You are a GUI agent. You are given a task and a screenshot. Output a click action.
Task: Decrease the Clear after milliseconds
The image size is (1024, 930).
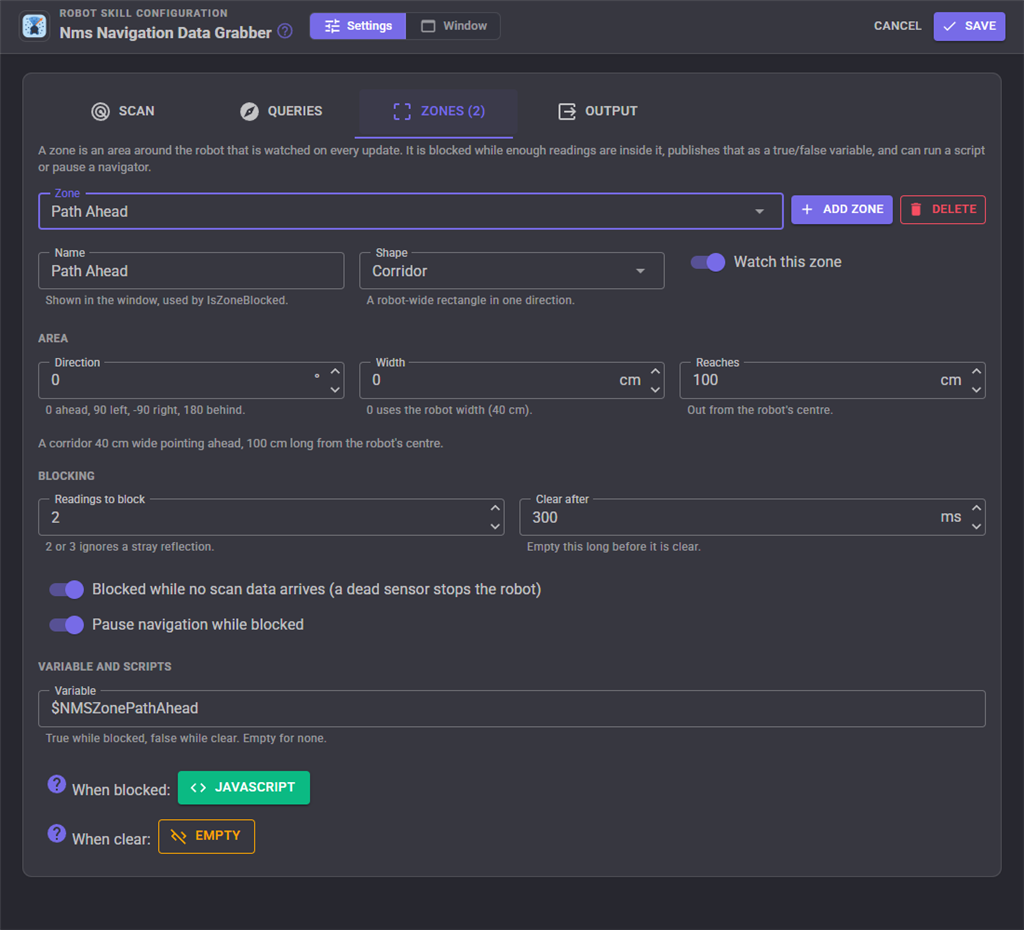(x=976, y=526)
